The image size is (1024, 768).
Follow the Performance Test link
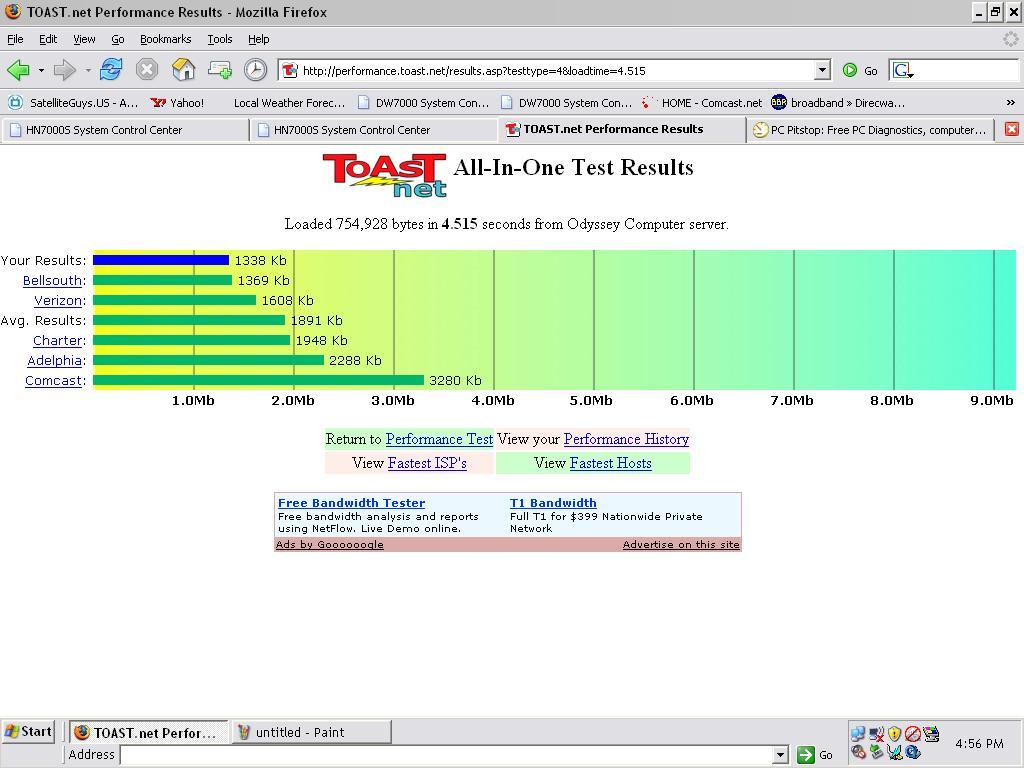click(x=439, y=439)
